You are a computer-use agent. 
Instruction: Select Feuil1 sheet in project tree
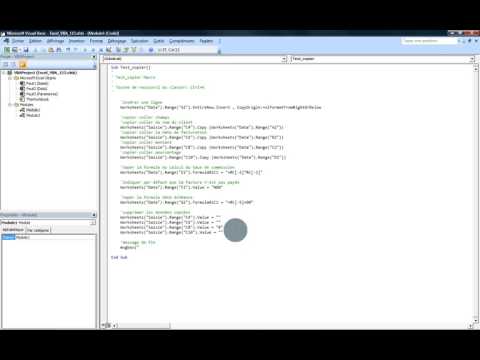(x=34, y=83)
